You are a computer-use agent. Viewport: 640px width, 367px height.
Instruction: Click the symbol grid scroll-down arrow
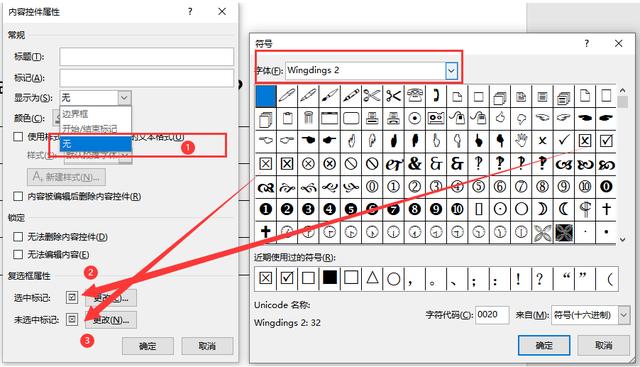tap(622, 240)
